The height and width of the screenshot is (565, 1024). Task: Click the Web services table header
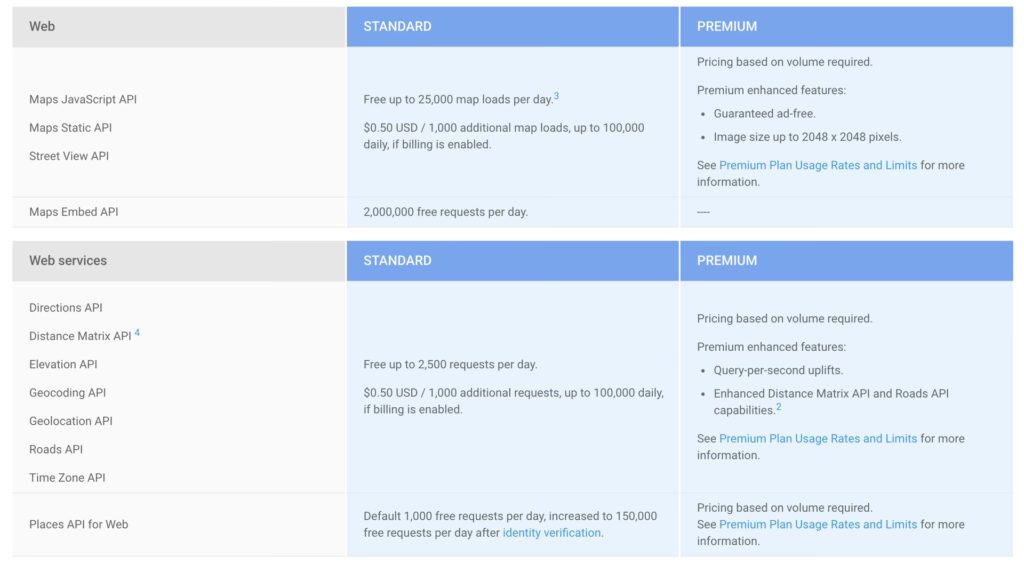68,260
